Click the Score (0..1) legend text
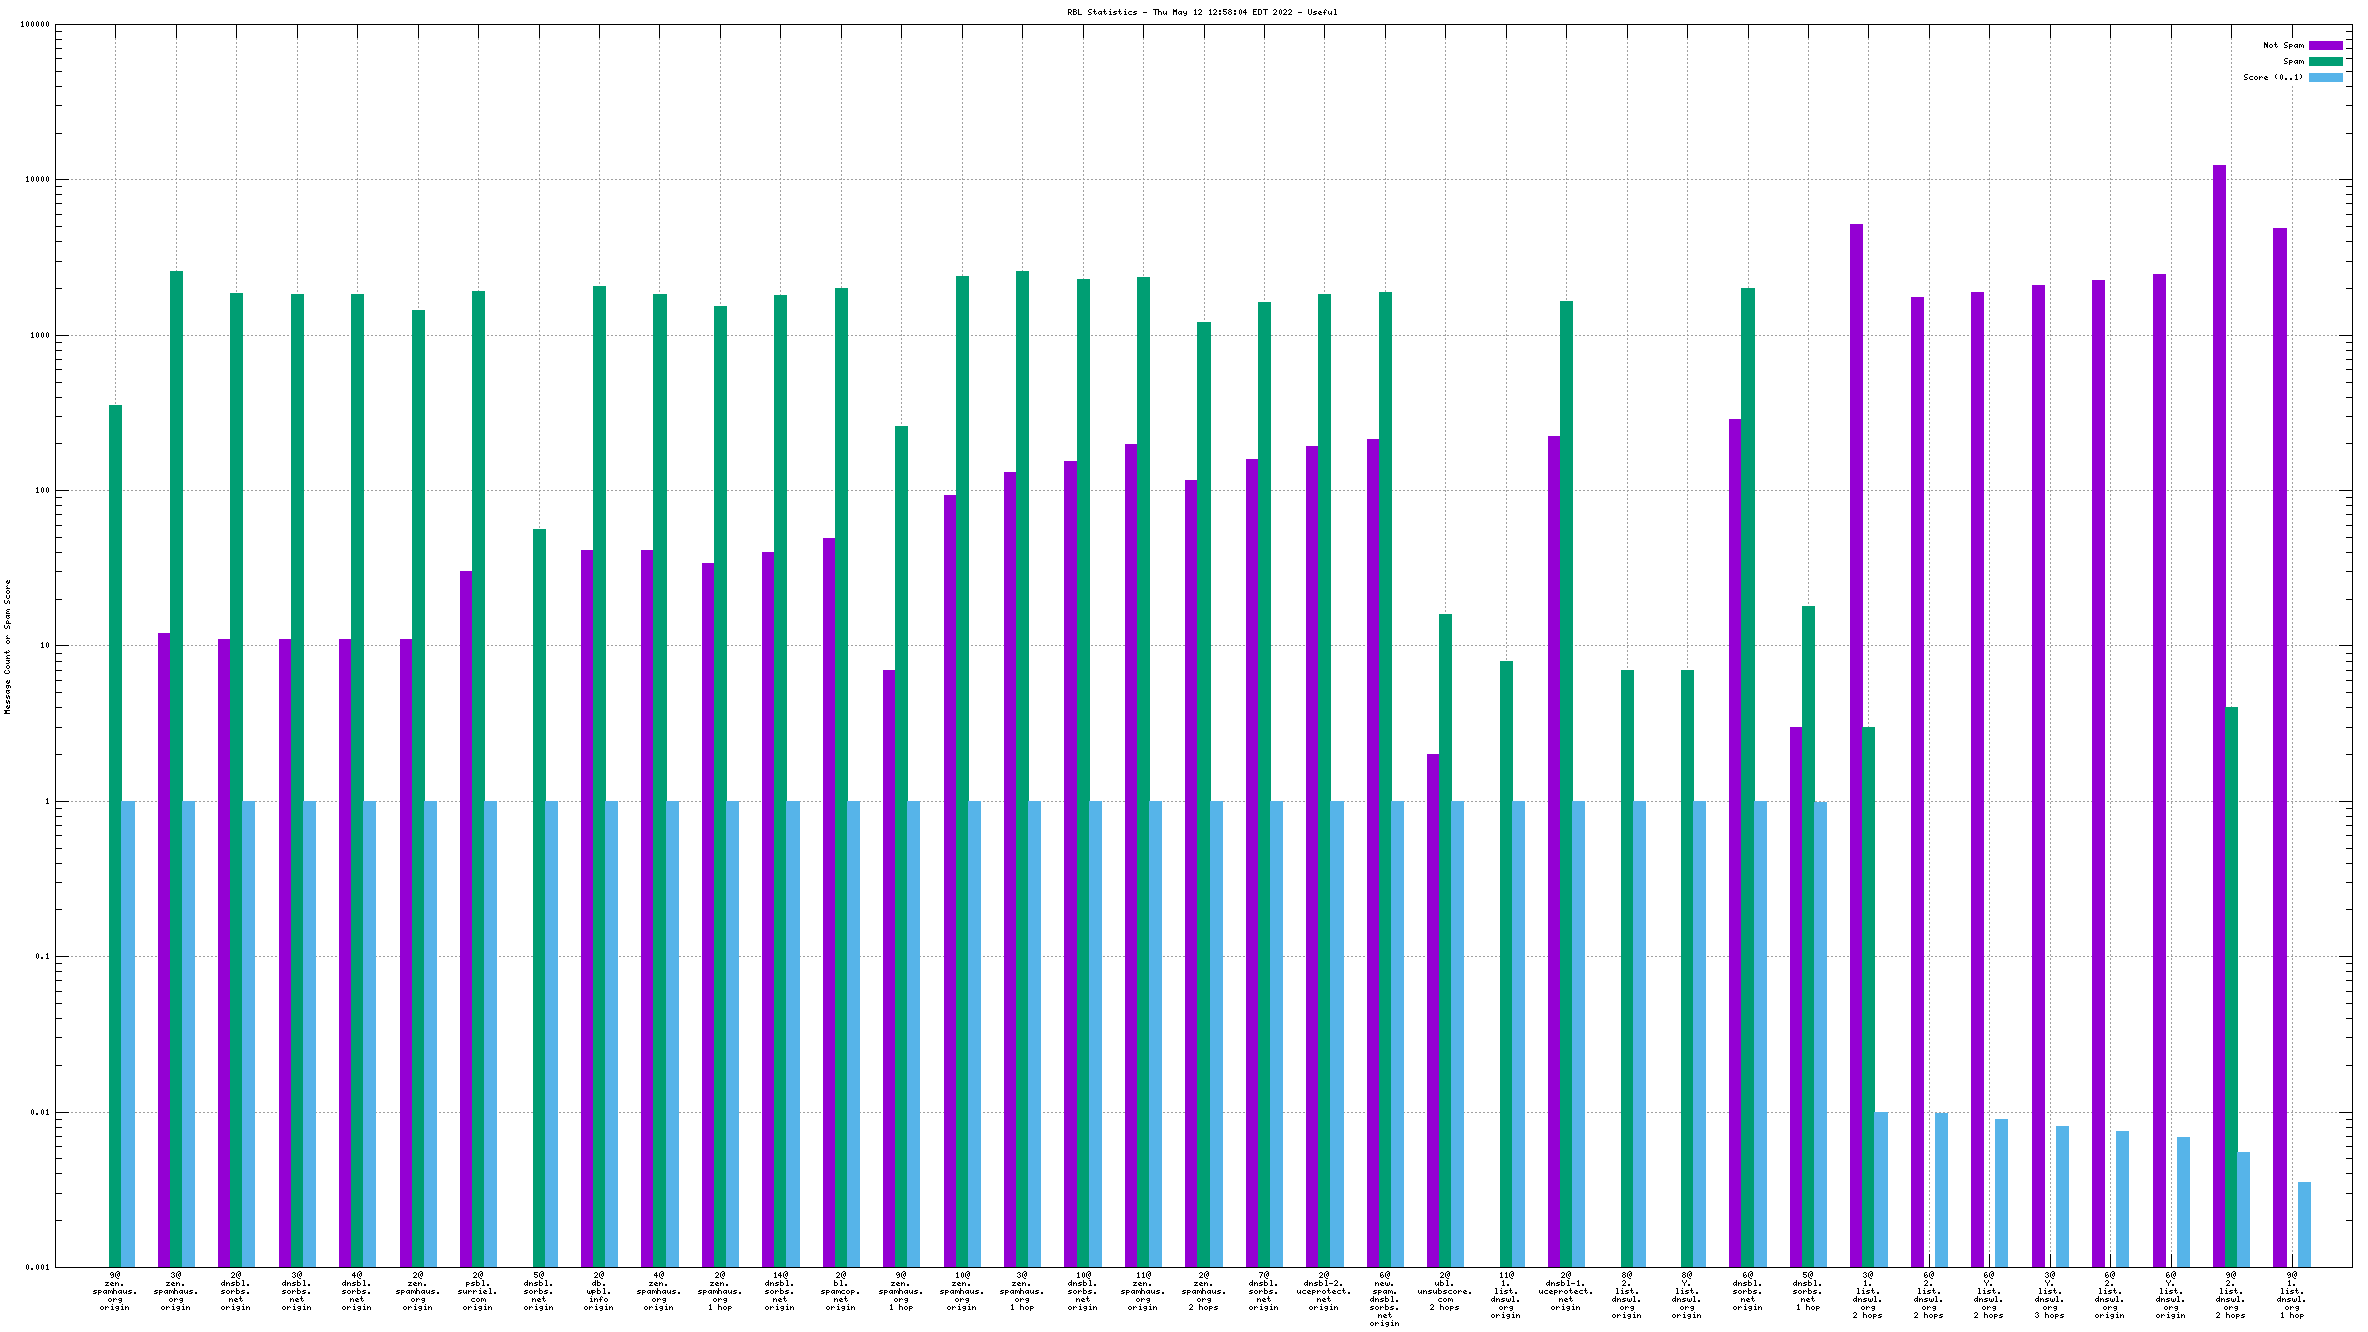Viewport: 2368px width, 1332px height. 2272,77
